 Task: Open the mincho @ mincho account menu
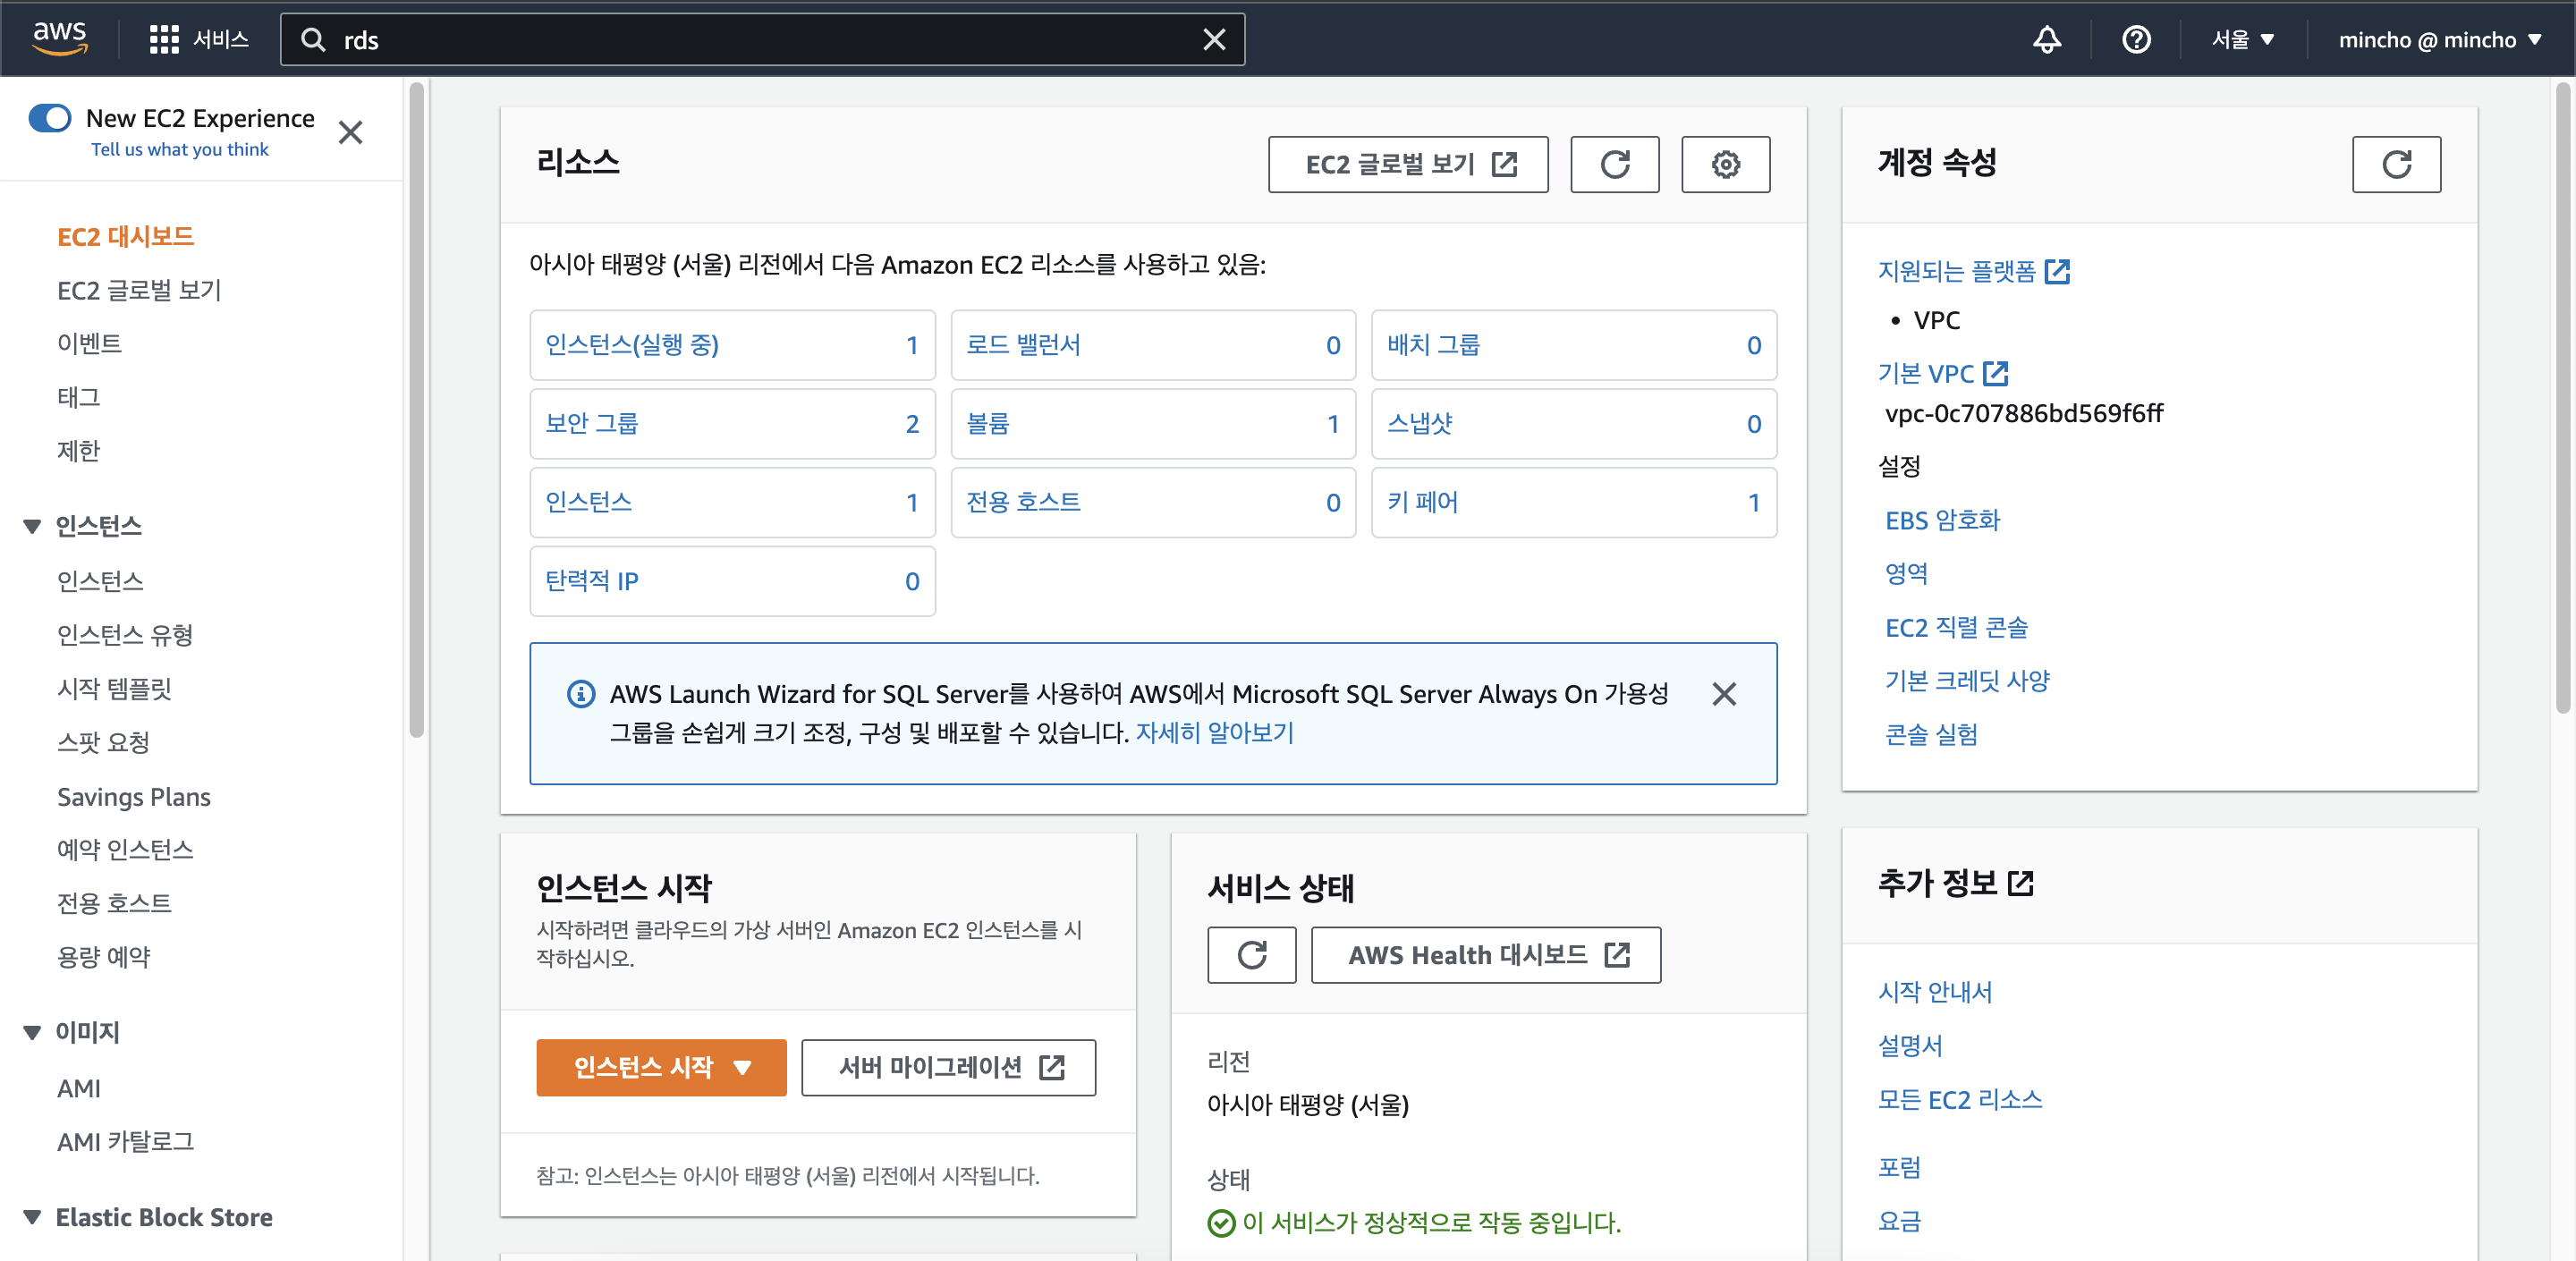pyautogui.click(x=2438, y=39)
